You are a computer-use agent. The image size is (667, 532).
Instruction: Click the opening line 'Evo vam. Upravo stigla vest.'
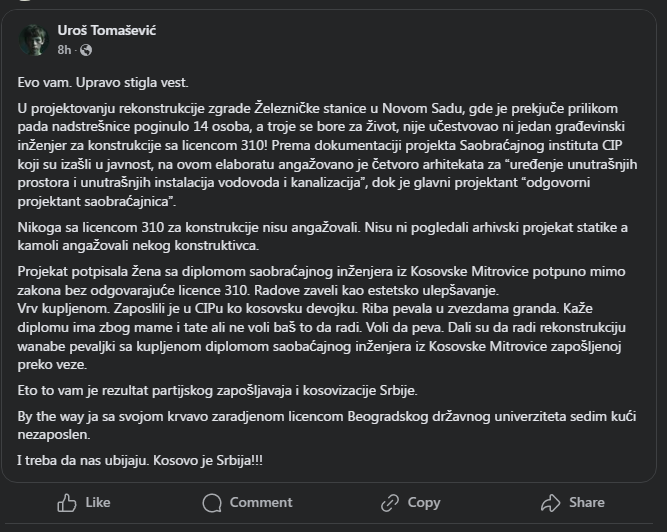(x=102, y=81)
